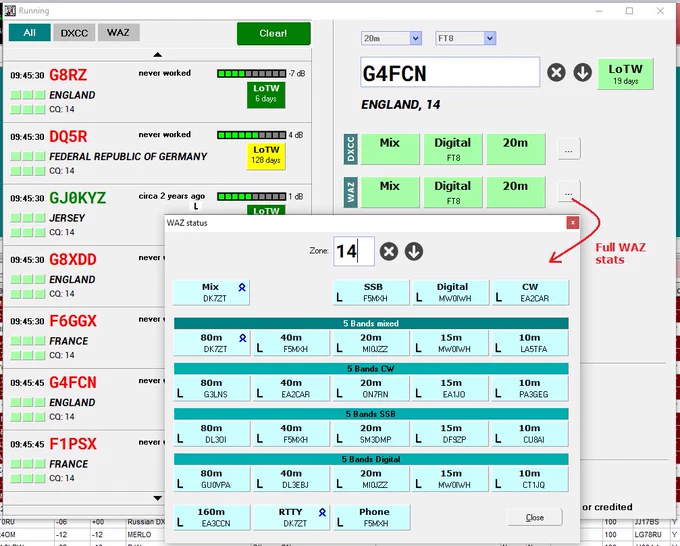
Task: Click the award ribbon icon on Mix DK7ZT
Action: click(x=242, y=287)
